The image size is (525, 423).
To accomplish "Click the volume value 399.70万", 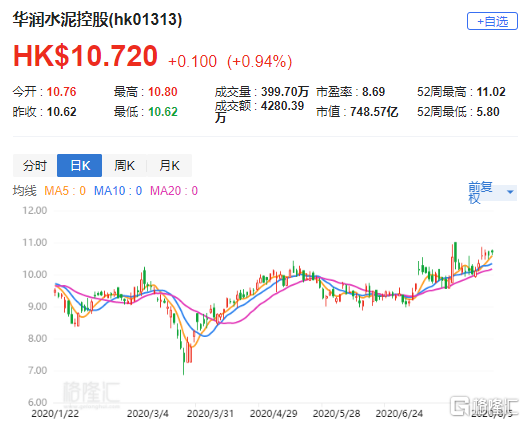I will (x=285, y=92).
